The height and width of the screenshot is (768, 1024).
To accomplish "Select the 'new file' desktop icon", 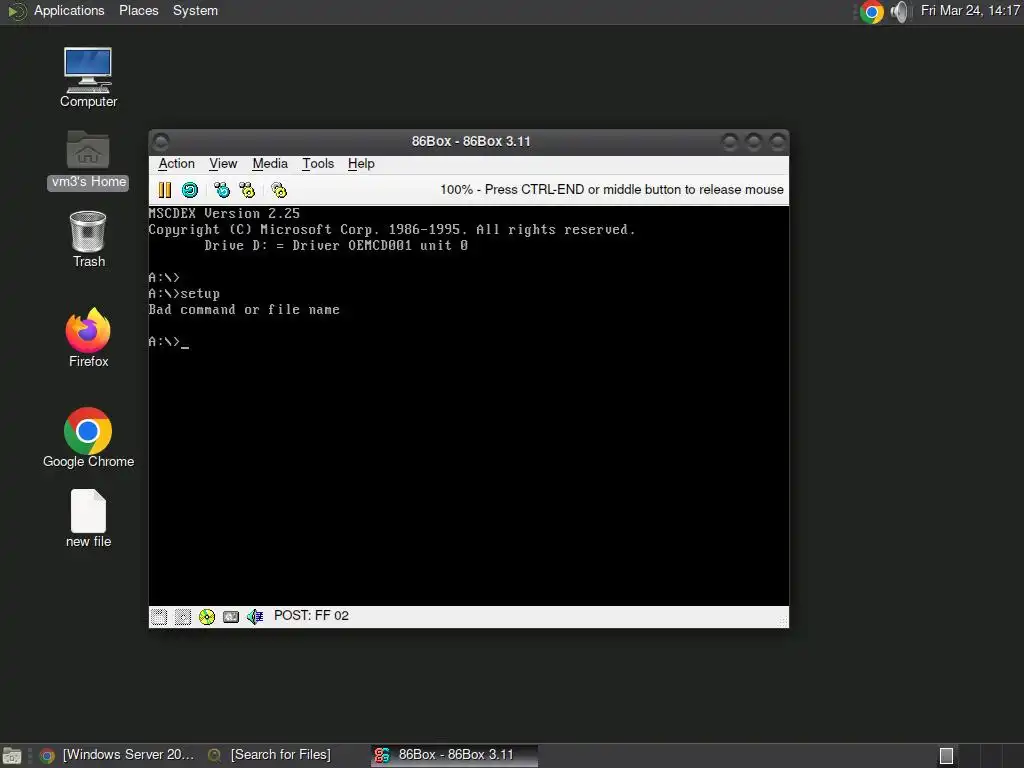I will 88,519.
